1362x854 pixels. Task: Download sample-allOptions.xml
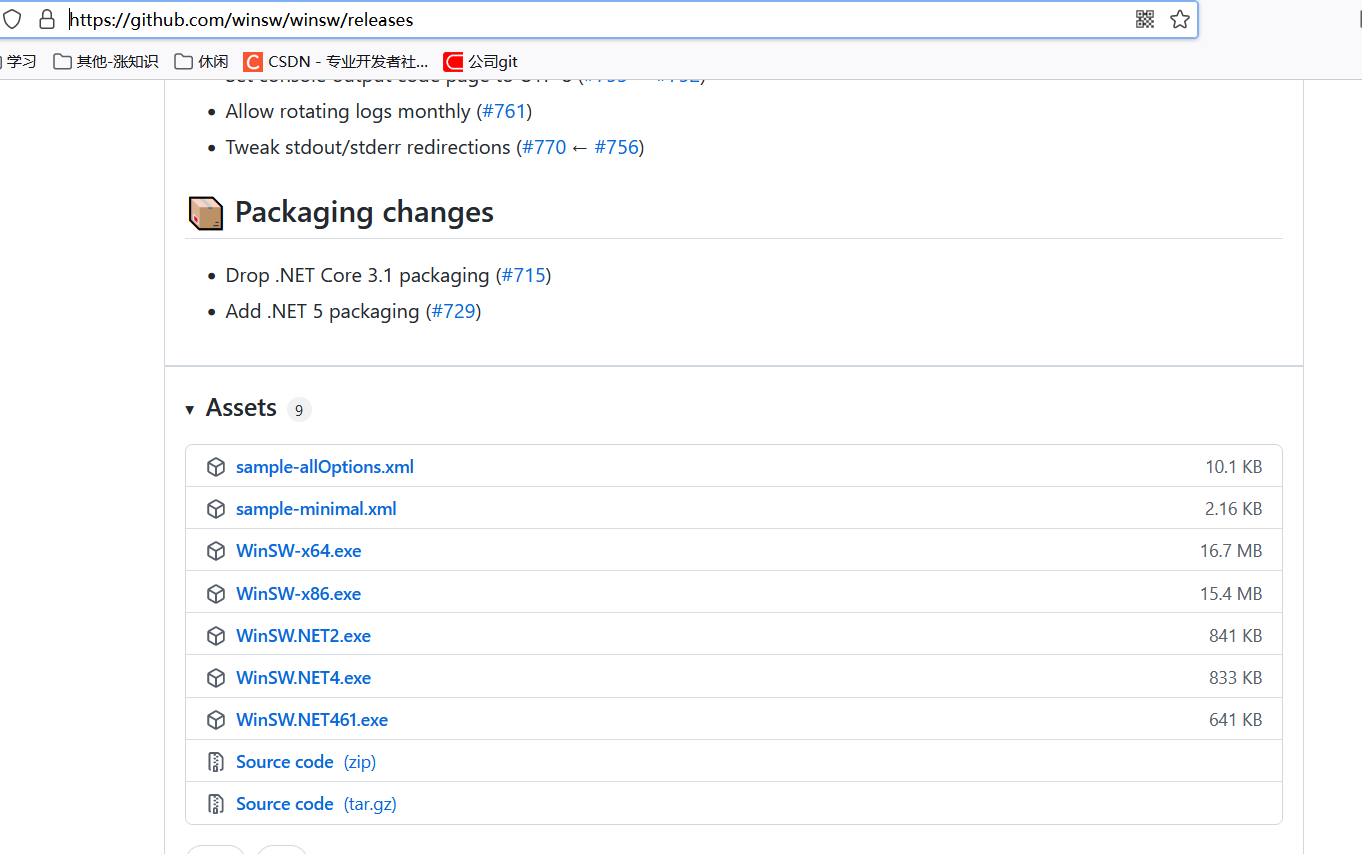point(325,467)
